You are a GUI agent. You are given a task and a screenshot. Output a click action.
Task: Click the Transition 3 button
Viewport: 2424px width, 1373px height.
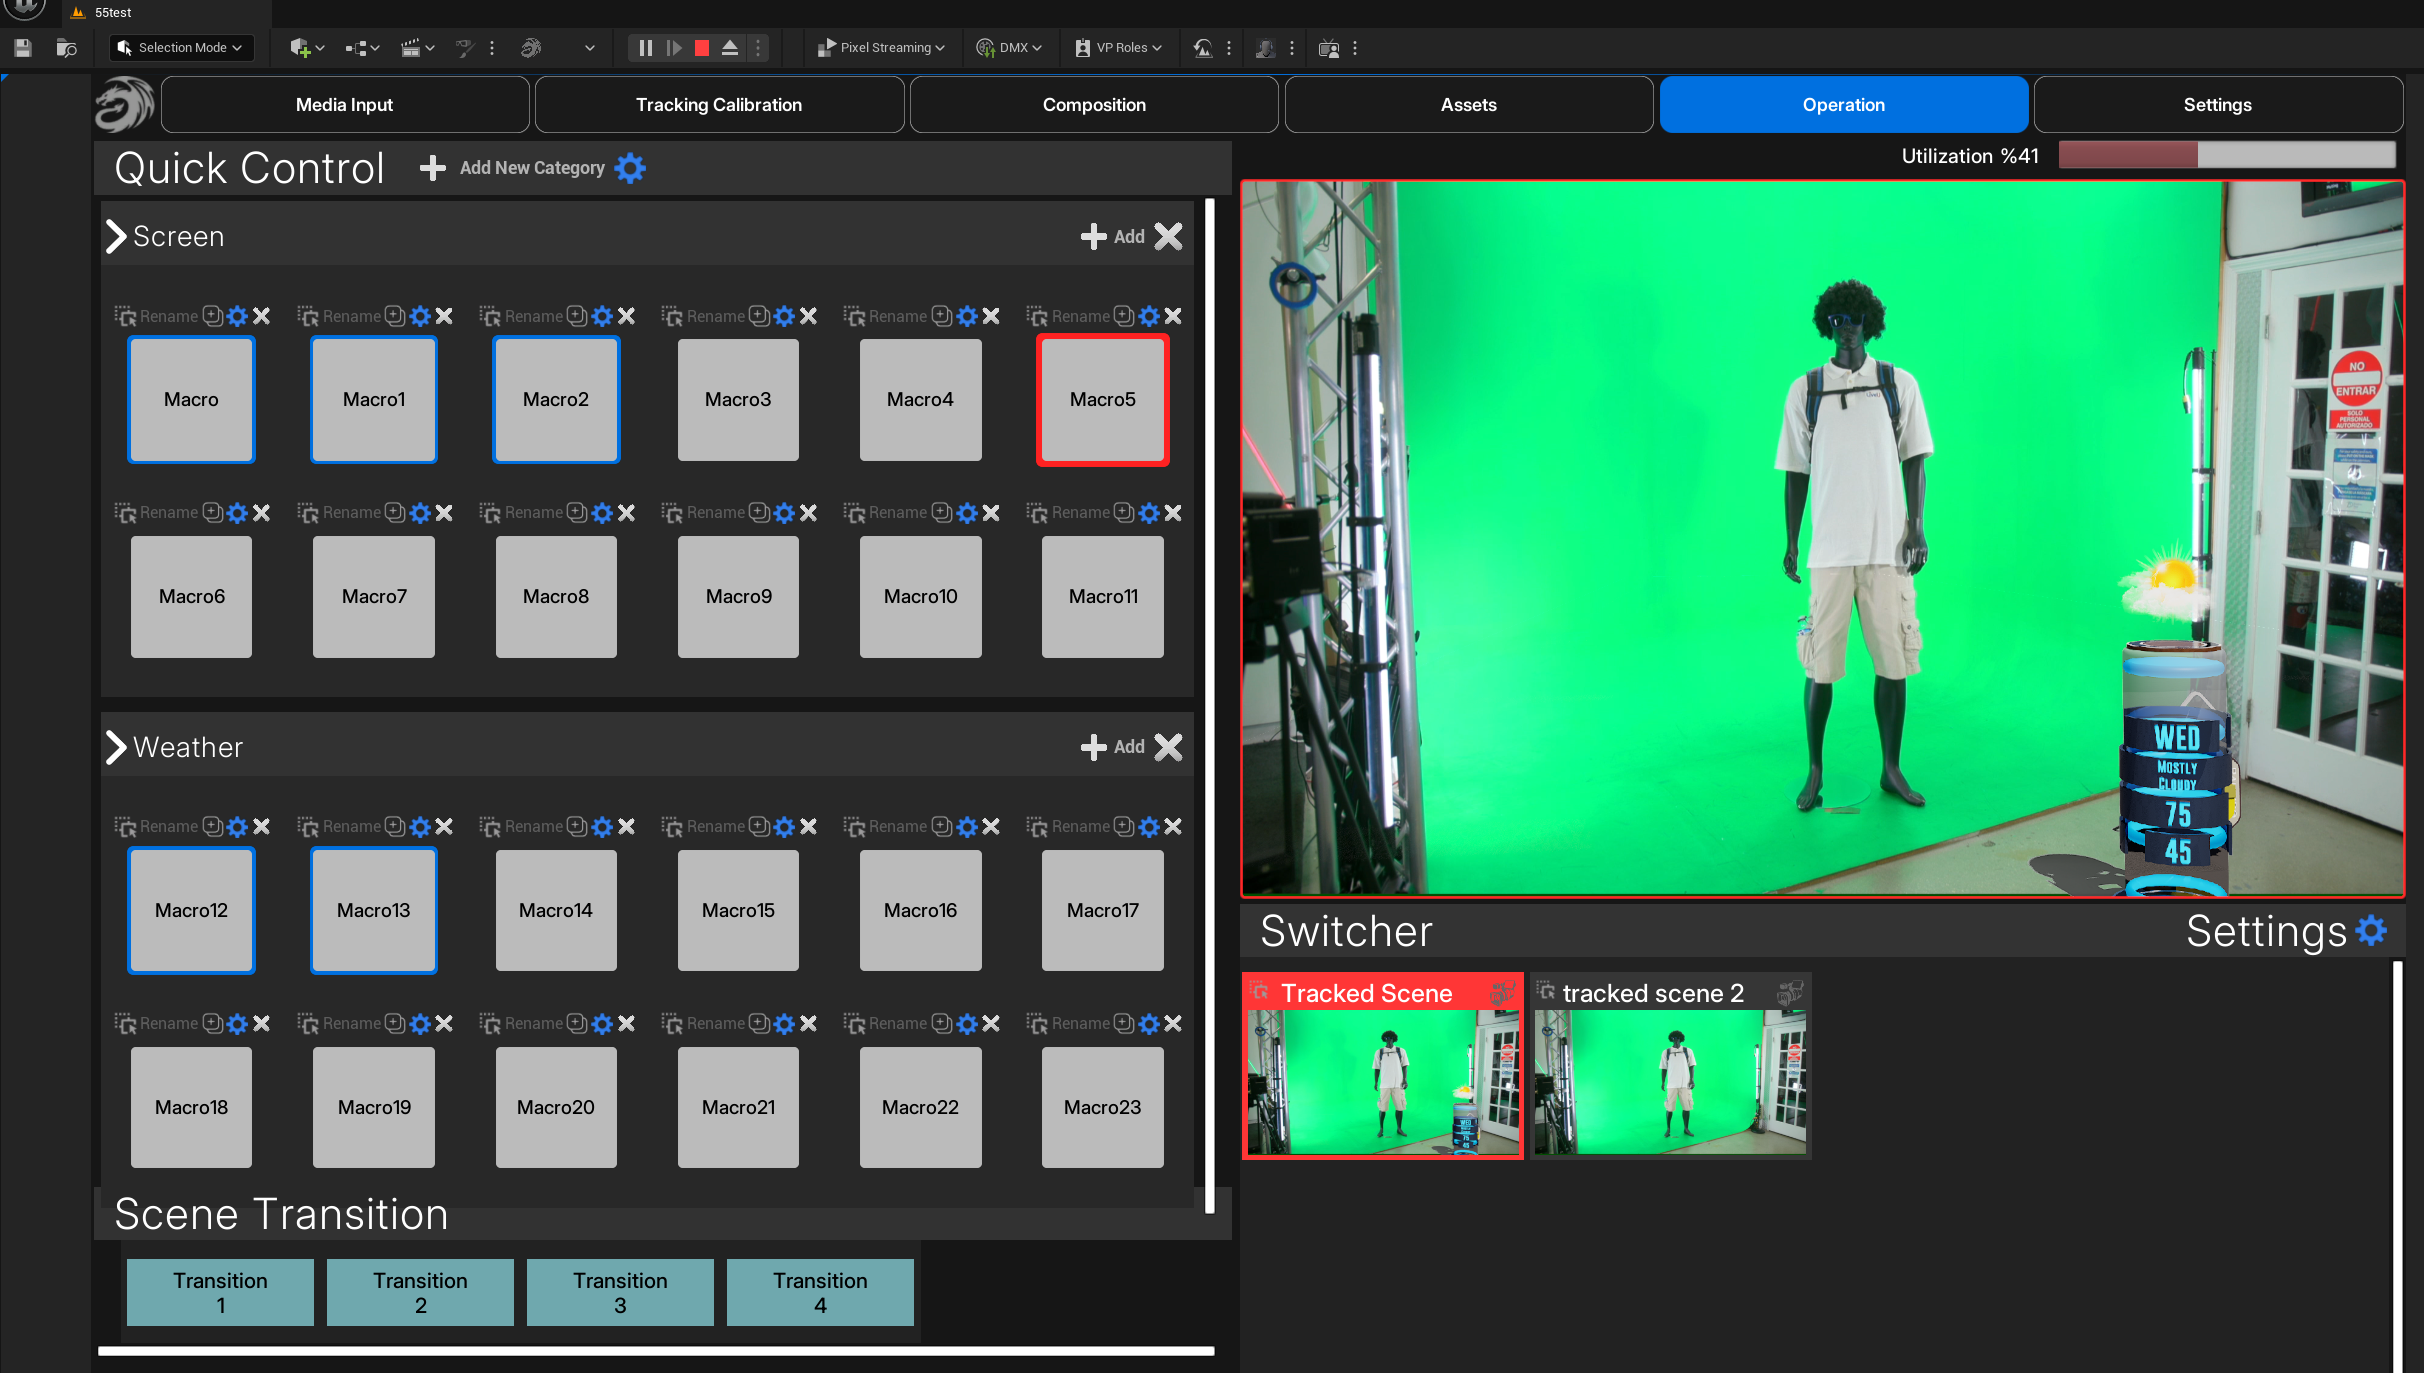coord(620,1292)
